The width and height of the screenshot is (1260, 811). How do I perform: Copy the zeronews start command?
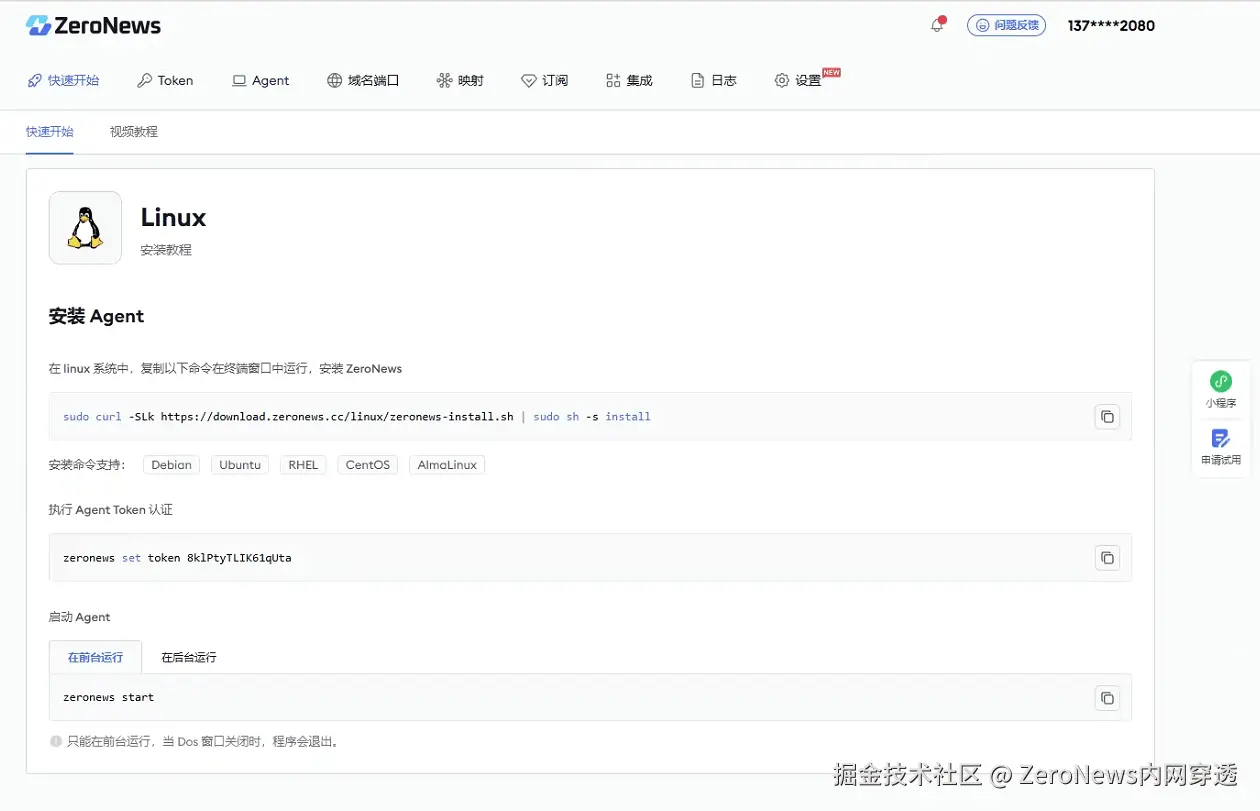[1107, 698]
